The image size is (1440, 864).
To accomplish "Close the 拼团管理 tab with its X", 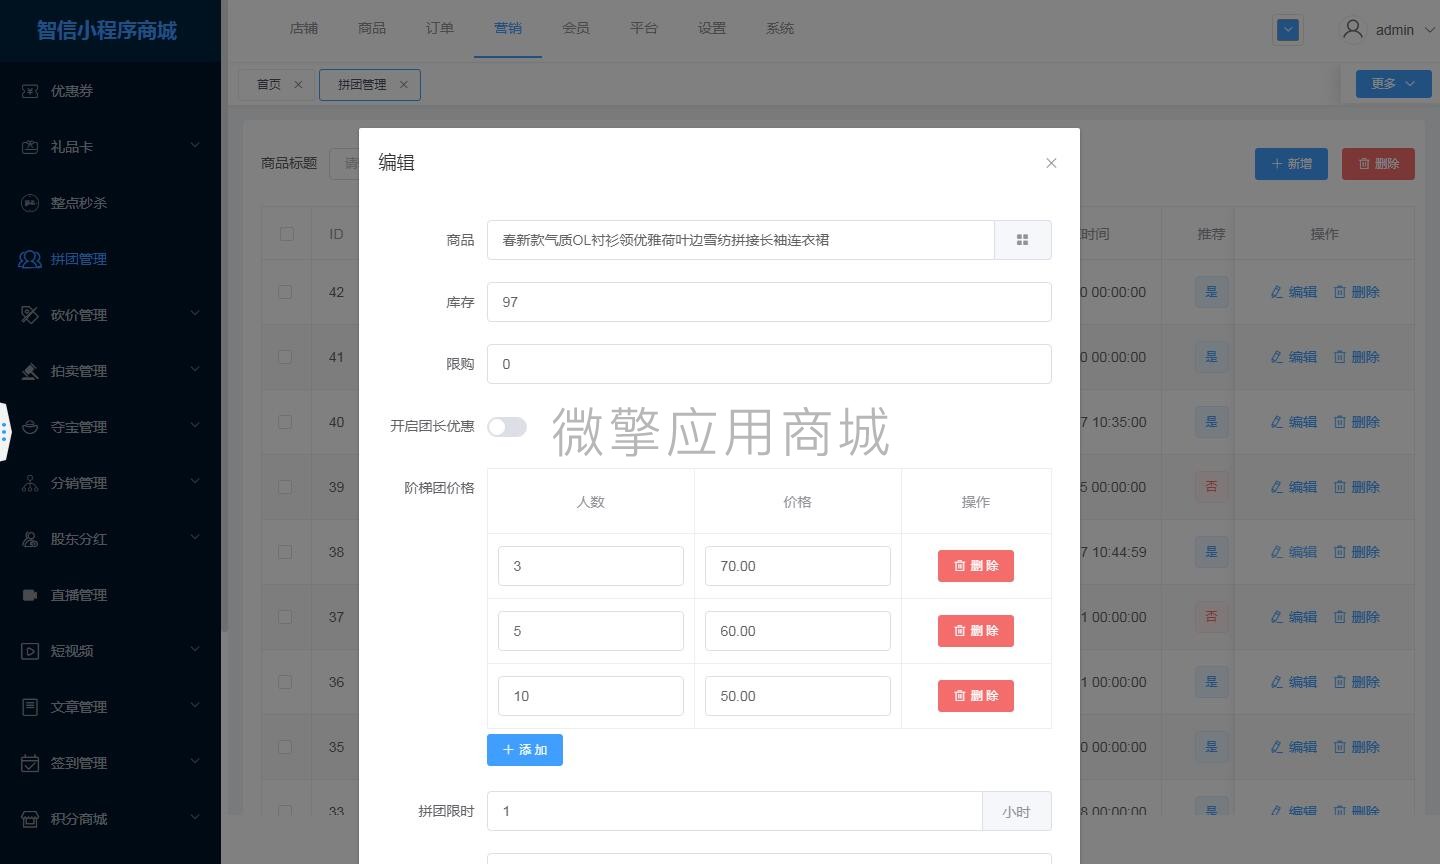I will [x=404, y=85].
